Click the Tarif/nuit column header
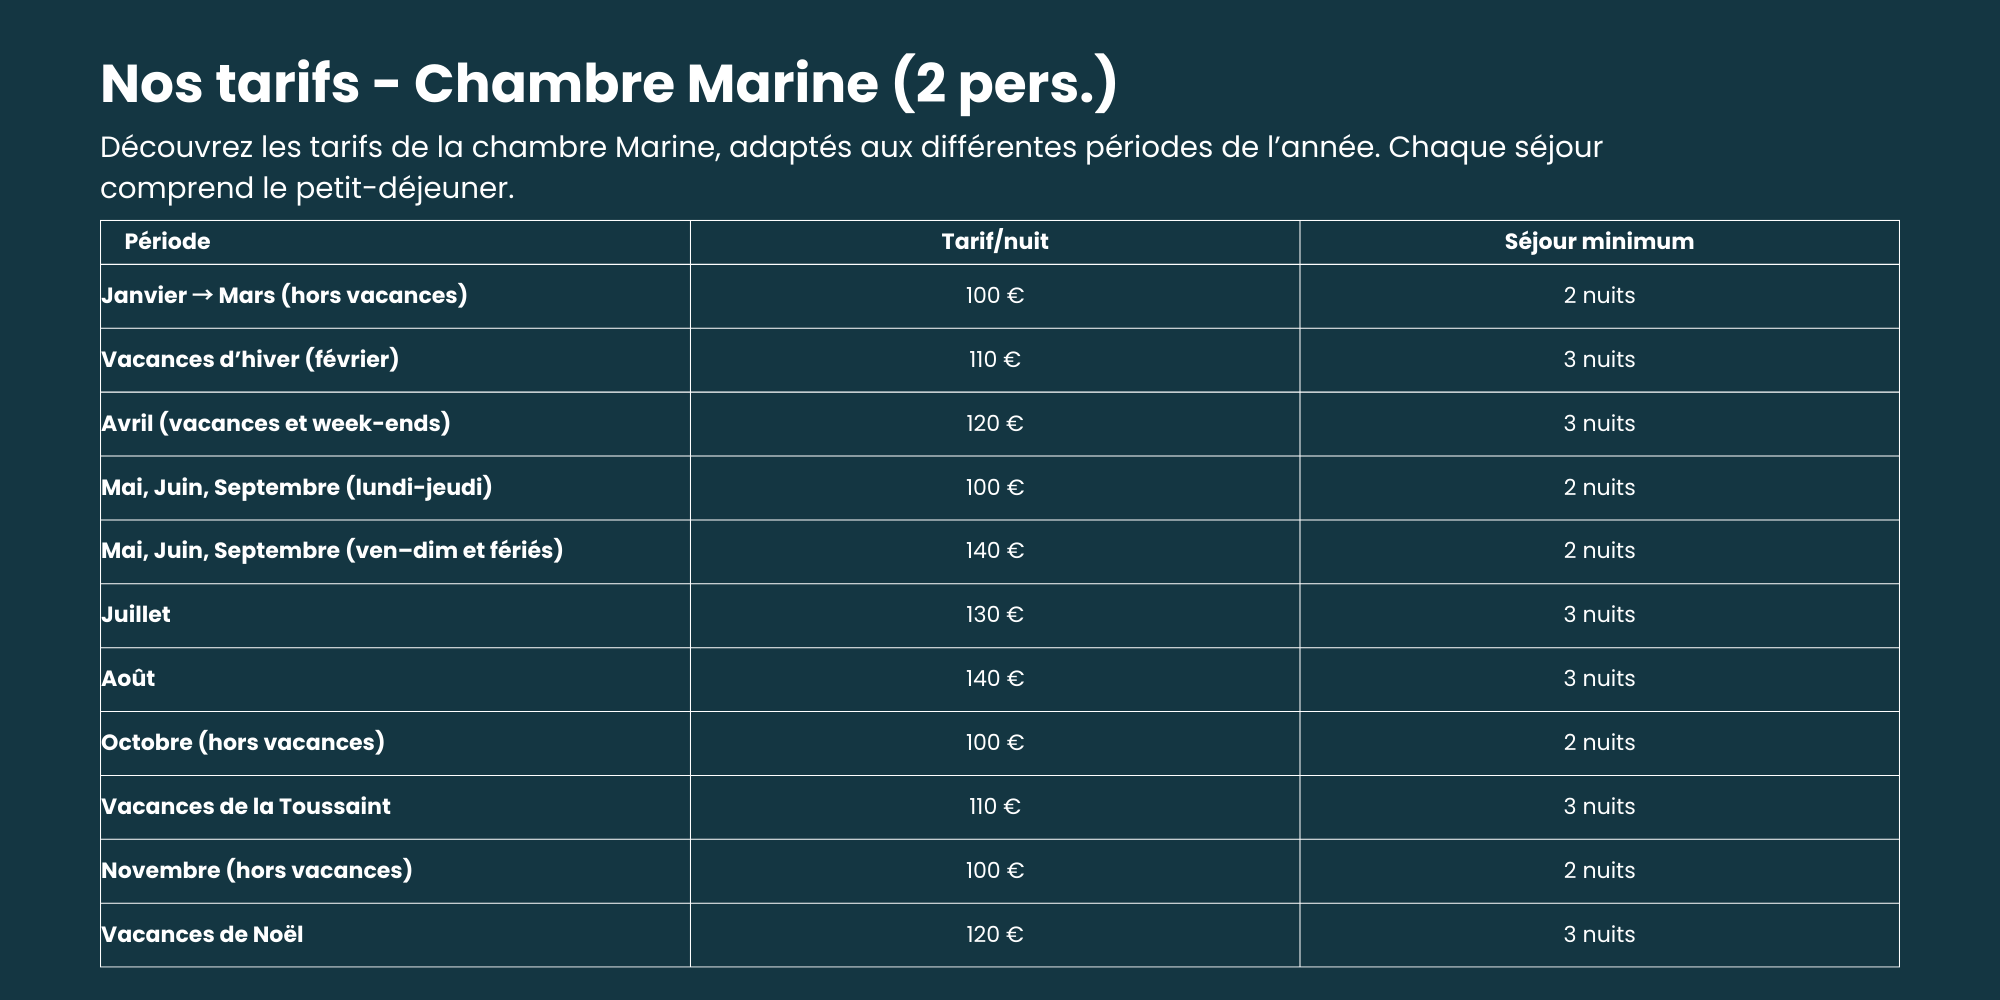This screenshot has width=2000, height=1000. point(994,241)
